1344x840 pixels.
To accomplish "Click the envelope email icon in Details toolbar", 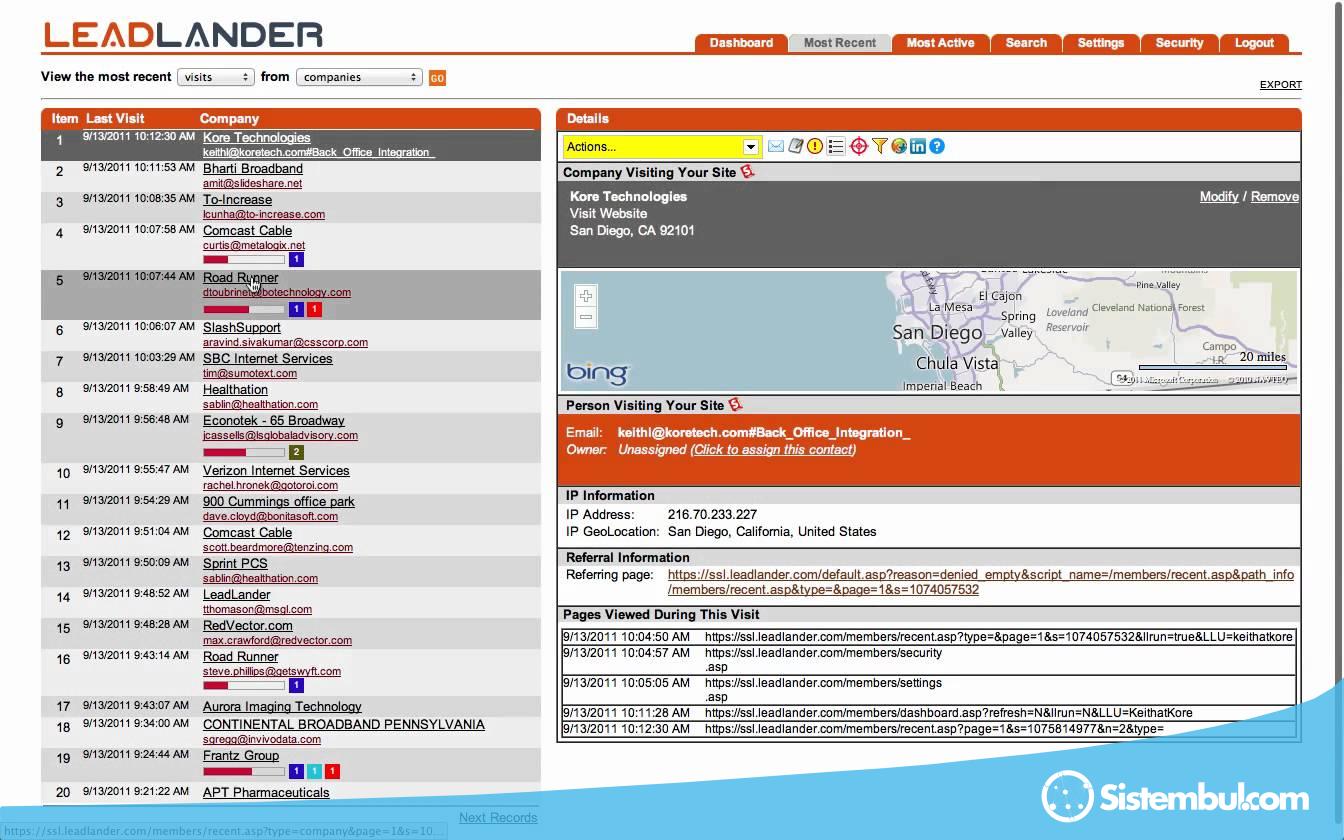I will pyautogui.click(x=776, y=146).
